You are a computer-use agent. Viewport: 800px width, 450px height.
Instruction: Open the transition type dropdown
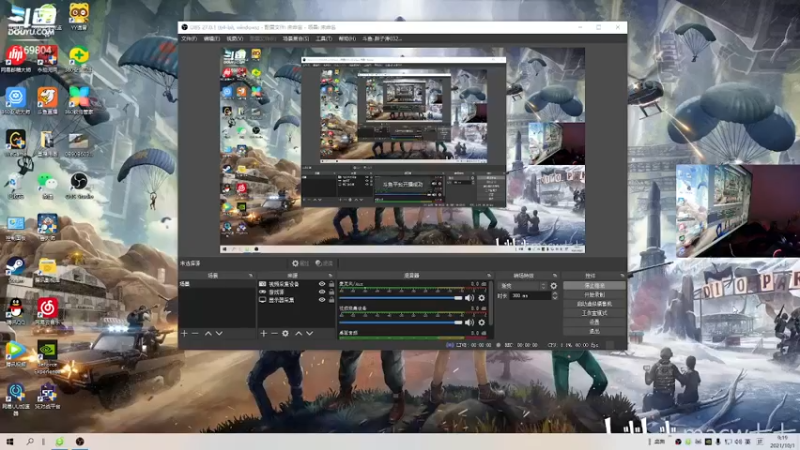pos(523,286)
